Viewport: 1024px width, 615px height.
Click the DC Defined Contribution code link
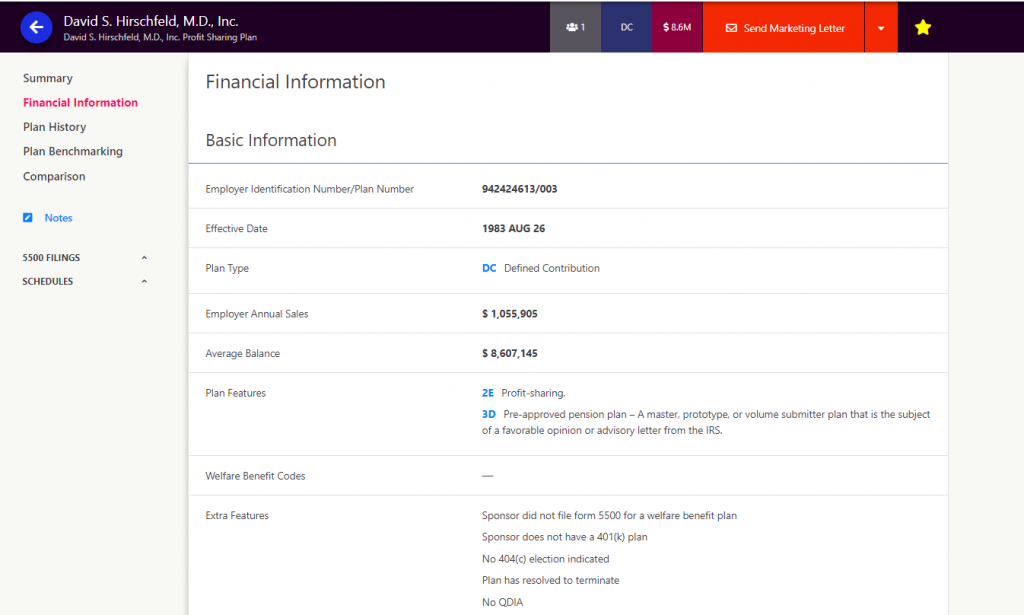coord(489,268)
